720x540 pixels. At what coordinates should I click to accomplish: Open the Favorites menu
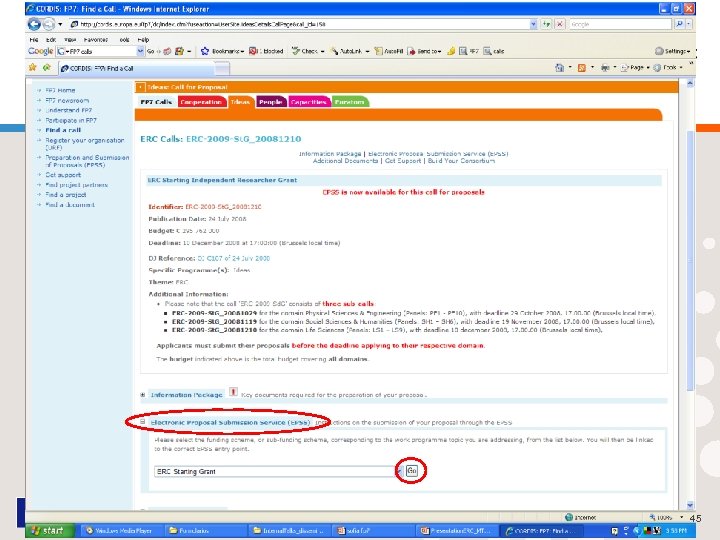coord(96,39)
